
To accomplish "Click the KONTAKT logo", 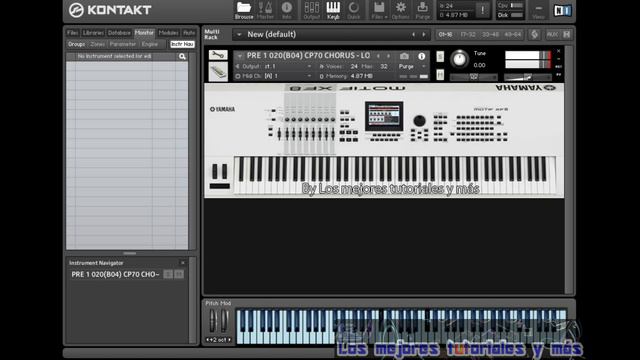I will click(x=110, y=10).
